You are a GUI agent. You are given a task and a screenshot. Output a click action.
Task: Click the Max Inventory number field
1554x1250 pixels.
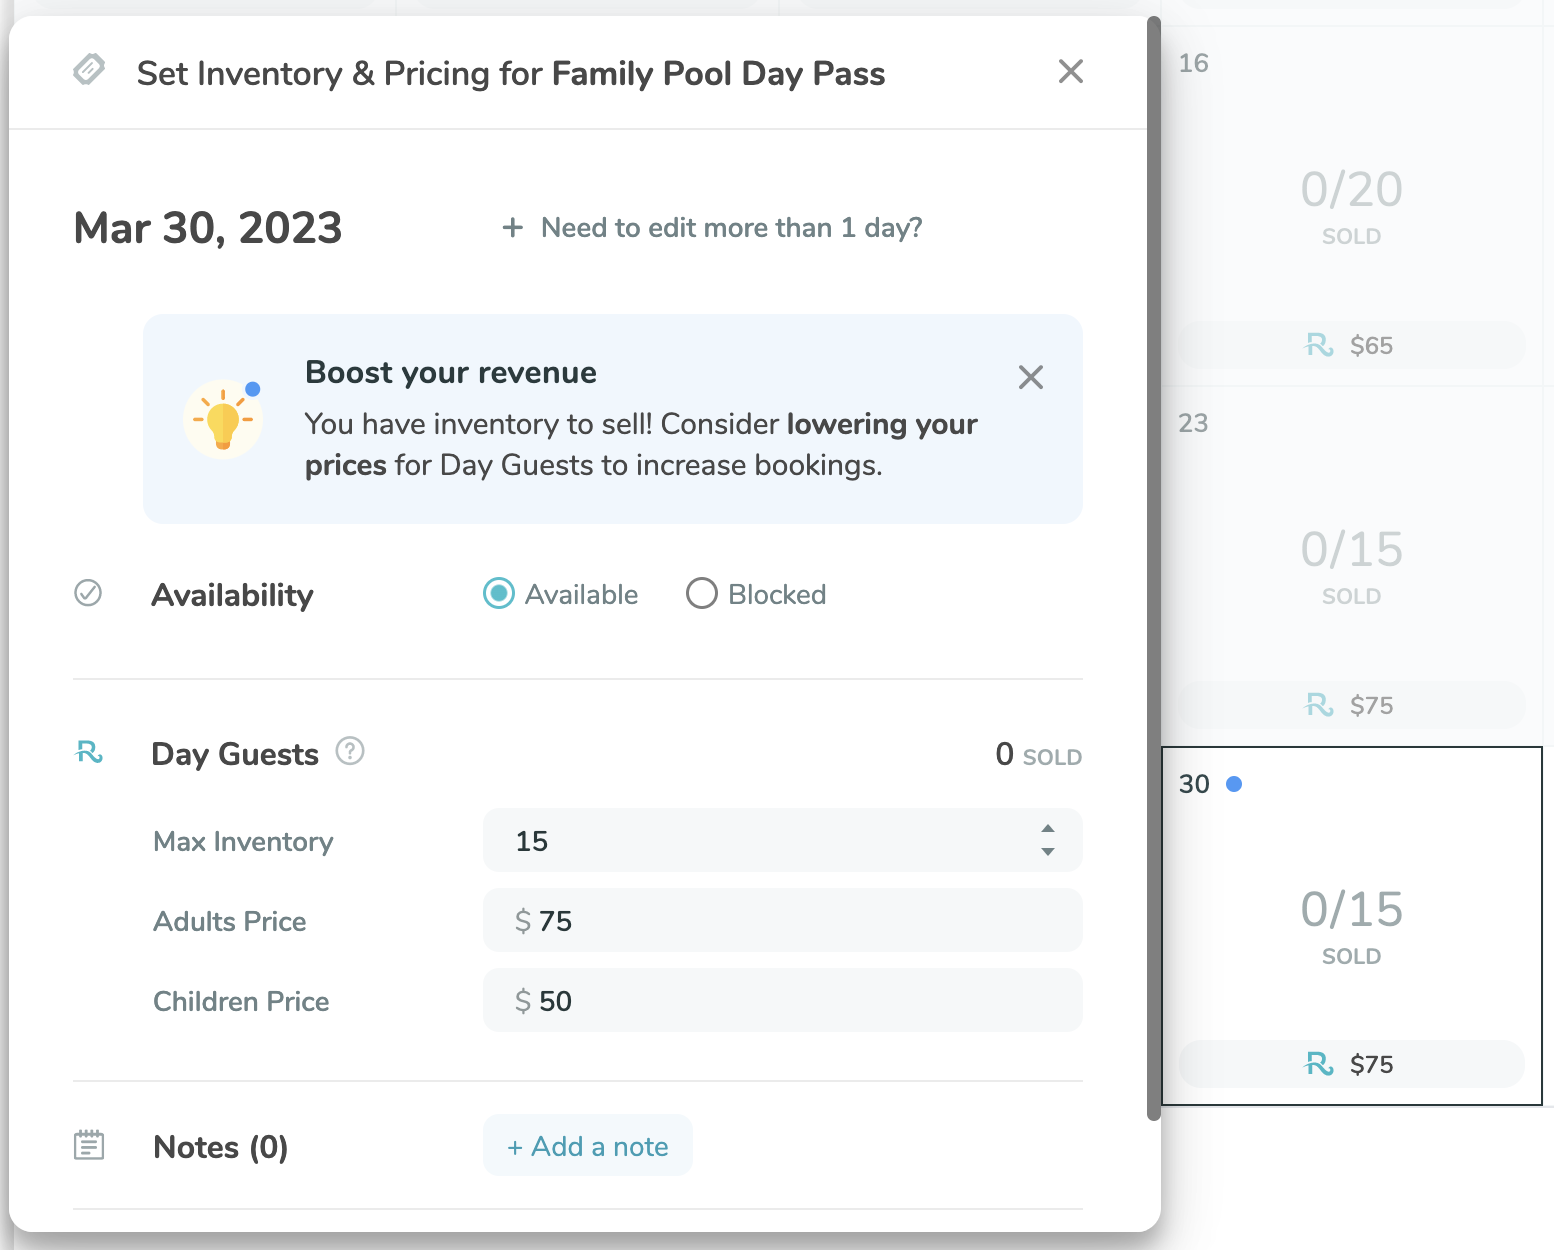tap(760, 840)
